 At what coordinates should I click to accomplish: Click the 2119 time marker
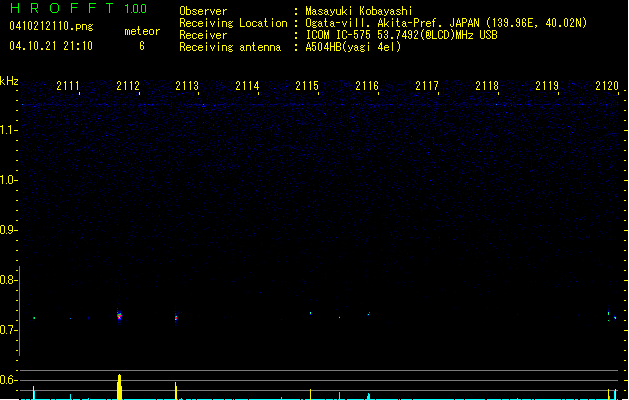(547, 86)
